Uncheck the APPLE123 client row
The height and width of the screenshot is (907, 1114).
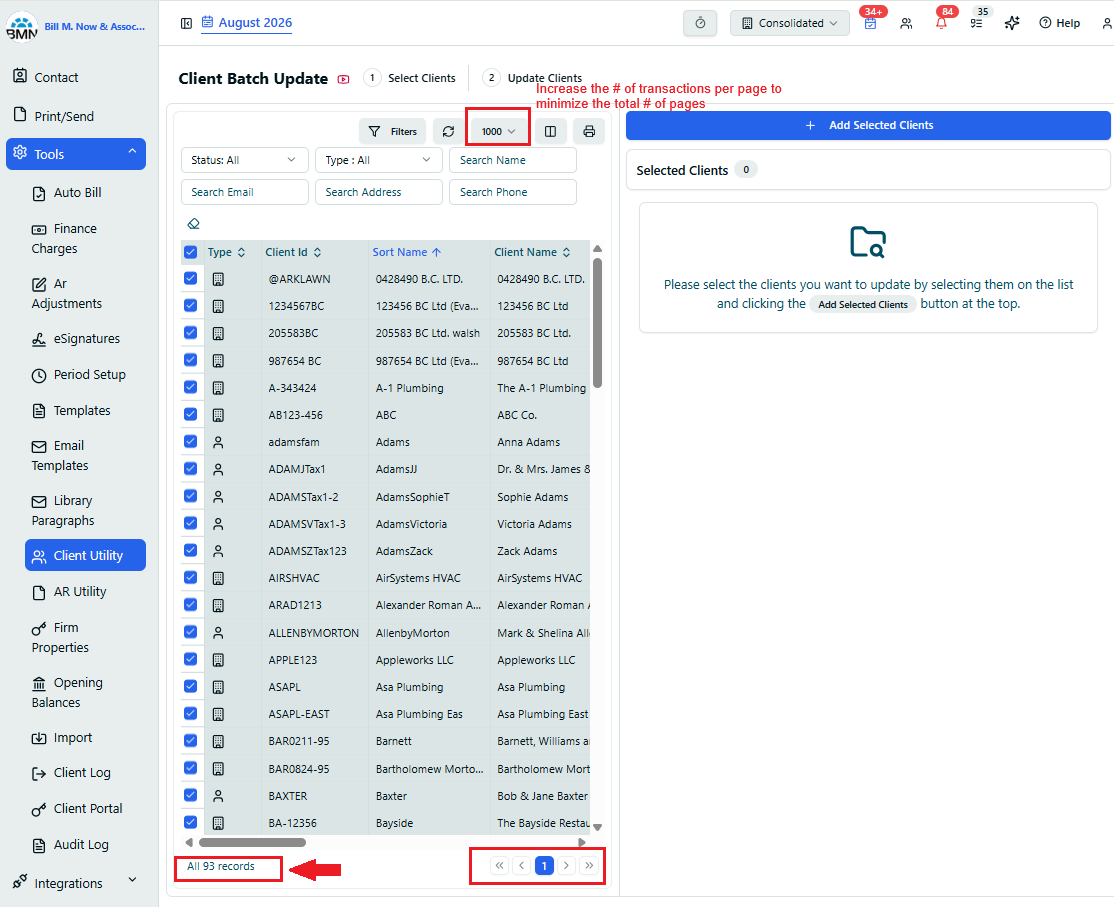click(x=190, y=659)
